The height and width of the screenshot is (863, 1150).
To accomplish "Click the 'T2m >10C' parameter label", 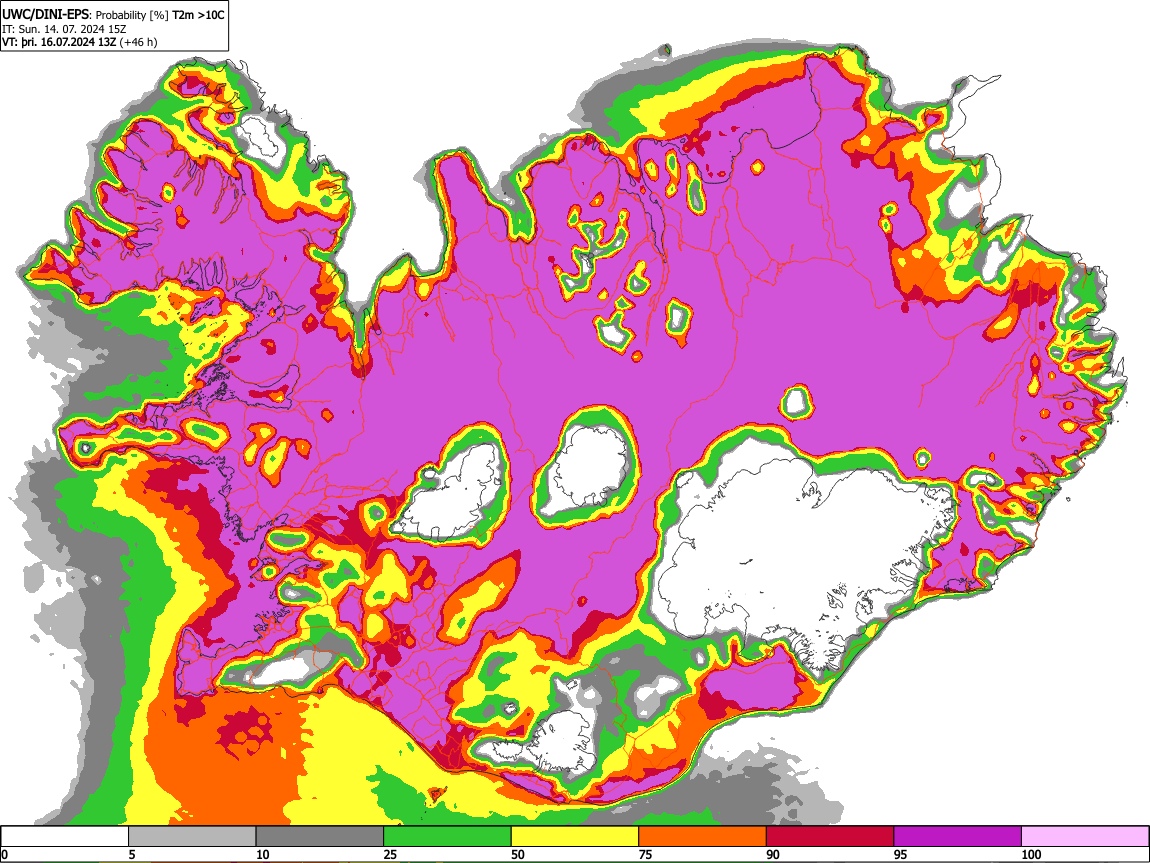I will point(198,15).
